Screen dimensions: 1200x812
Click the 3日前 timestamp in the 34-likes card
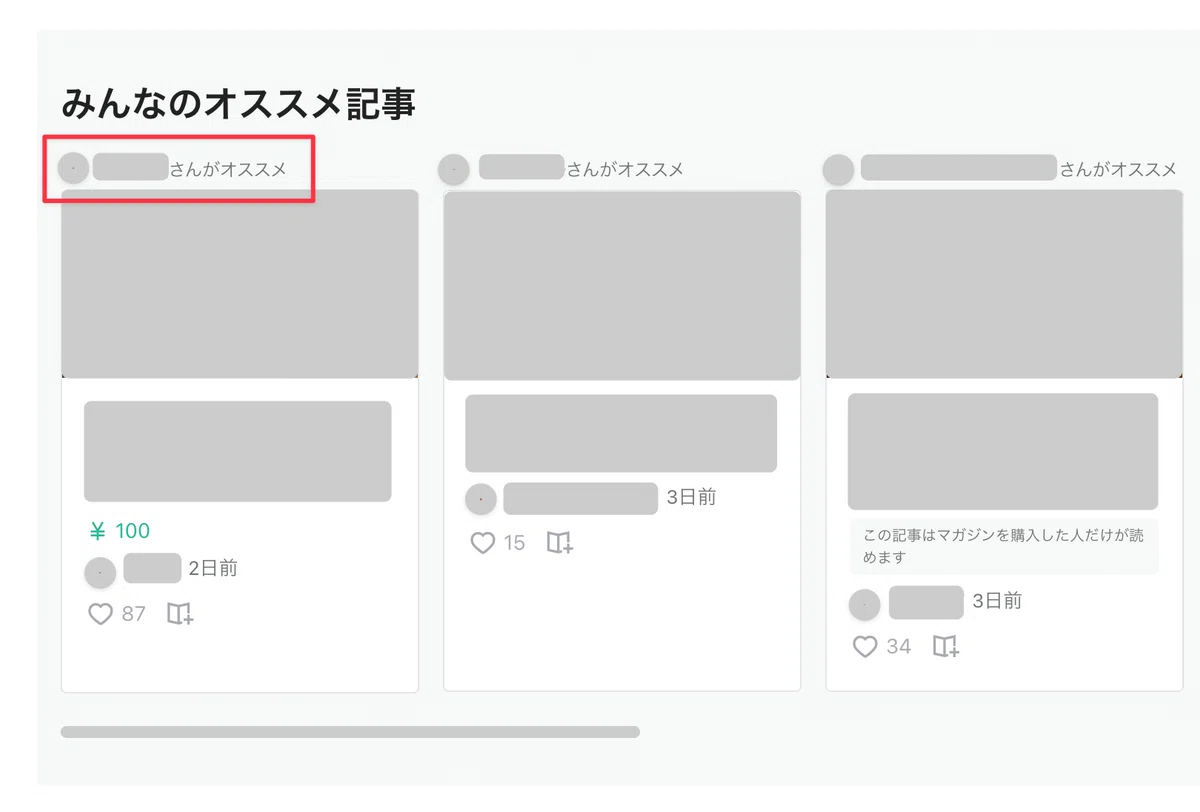[997, 601]
